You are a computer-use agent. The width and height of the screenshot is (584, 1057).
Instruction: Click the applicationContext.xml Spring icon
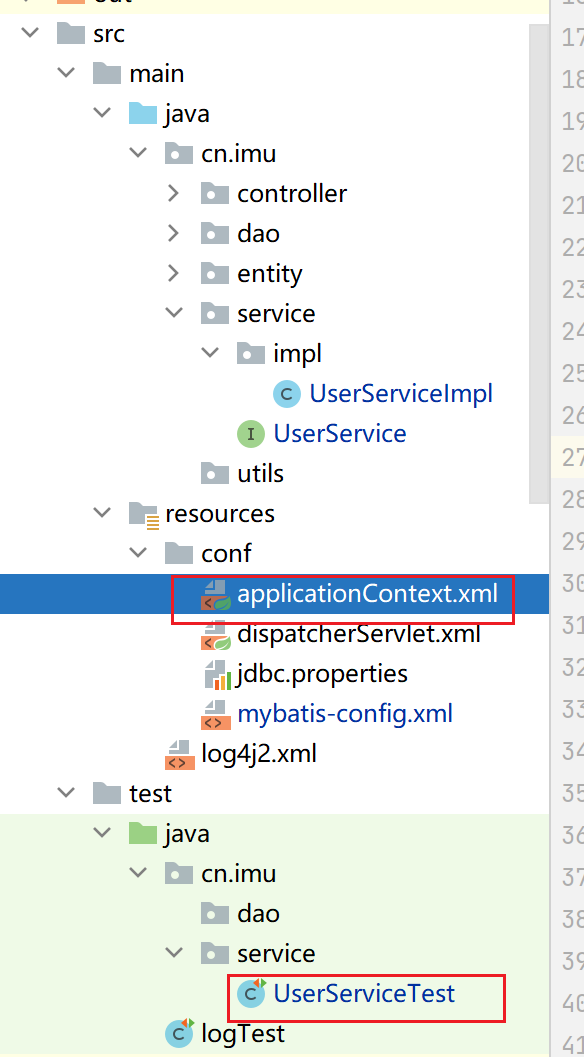click(216, 595)
